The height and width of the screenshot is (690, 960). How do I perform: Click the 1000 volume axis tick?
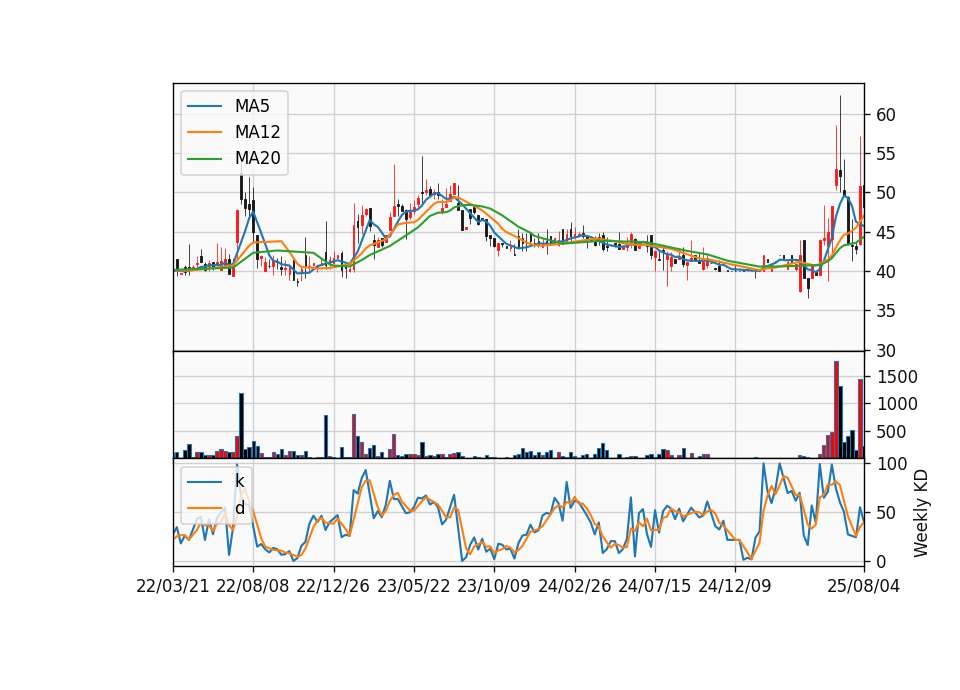[x=897, y=404]
